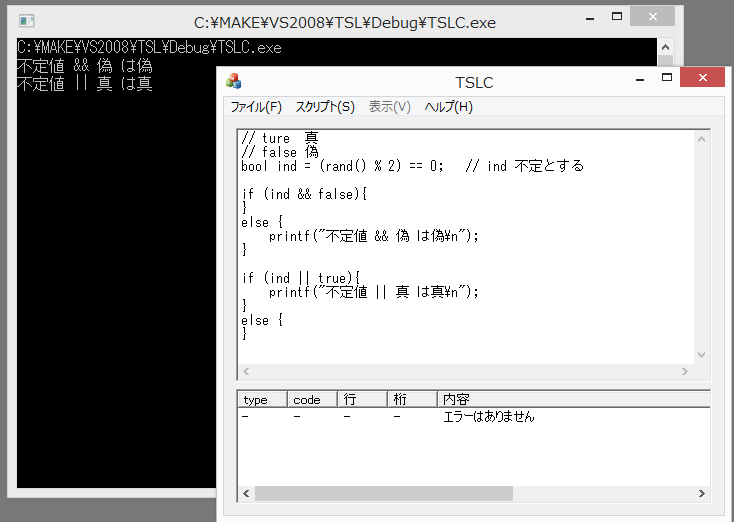Screen dimensions: 734x522
Task: Click the error list horizontal scrollbar thumb
Action: 384,493
